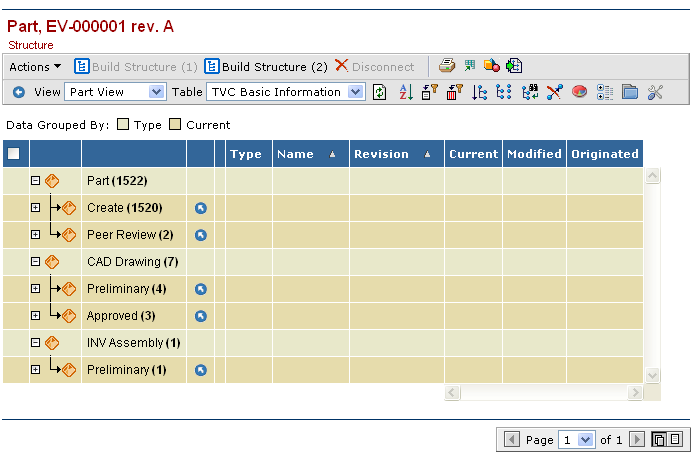
Task: Click the red Disconnect X icon
Action: pos(342,66)
